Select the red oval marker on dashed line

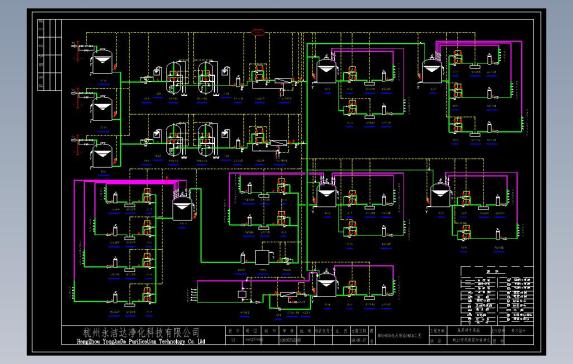pyautogui.click(x=258, y=33)
